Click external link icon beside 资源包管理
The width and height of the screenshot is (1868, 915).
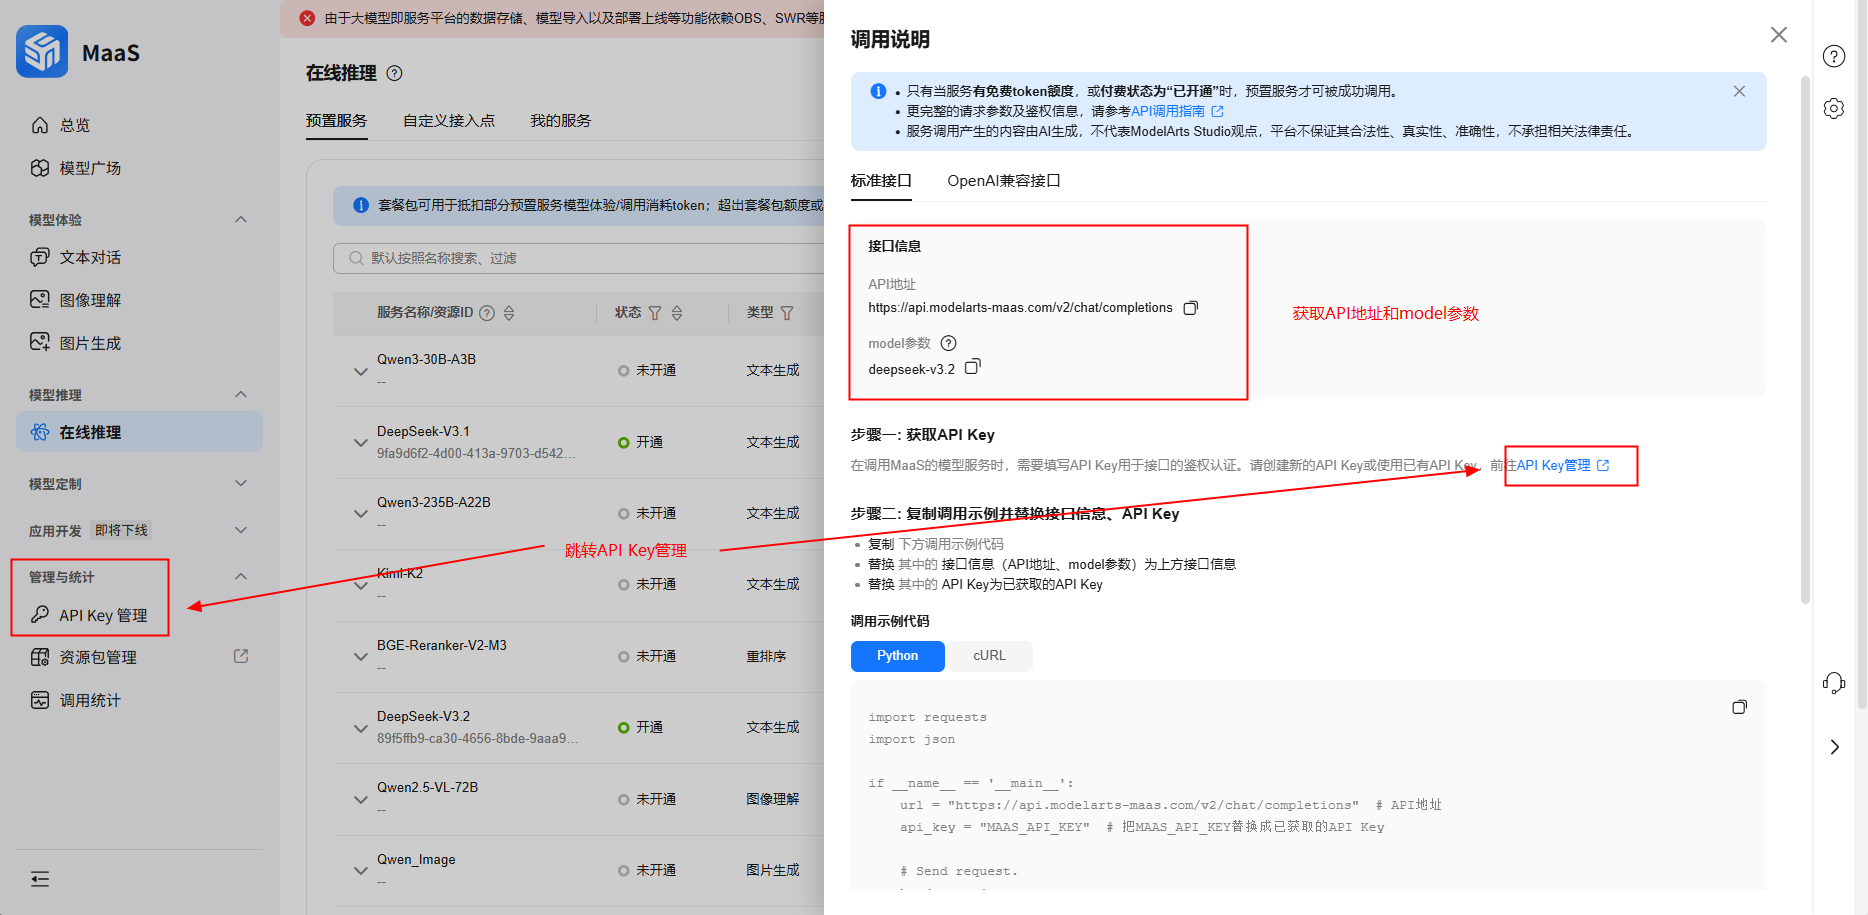241,656
